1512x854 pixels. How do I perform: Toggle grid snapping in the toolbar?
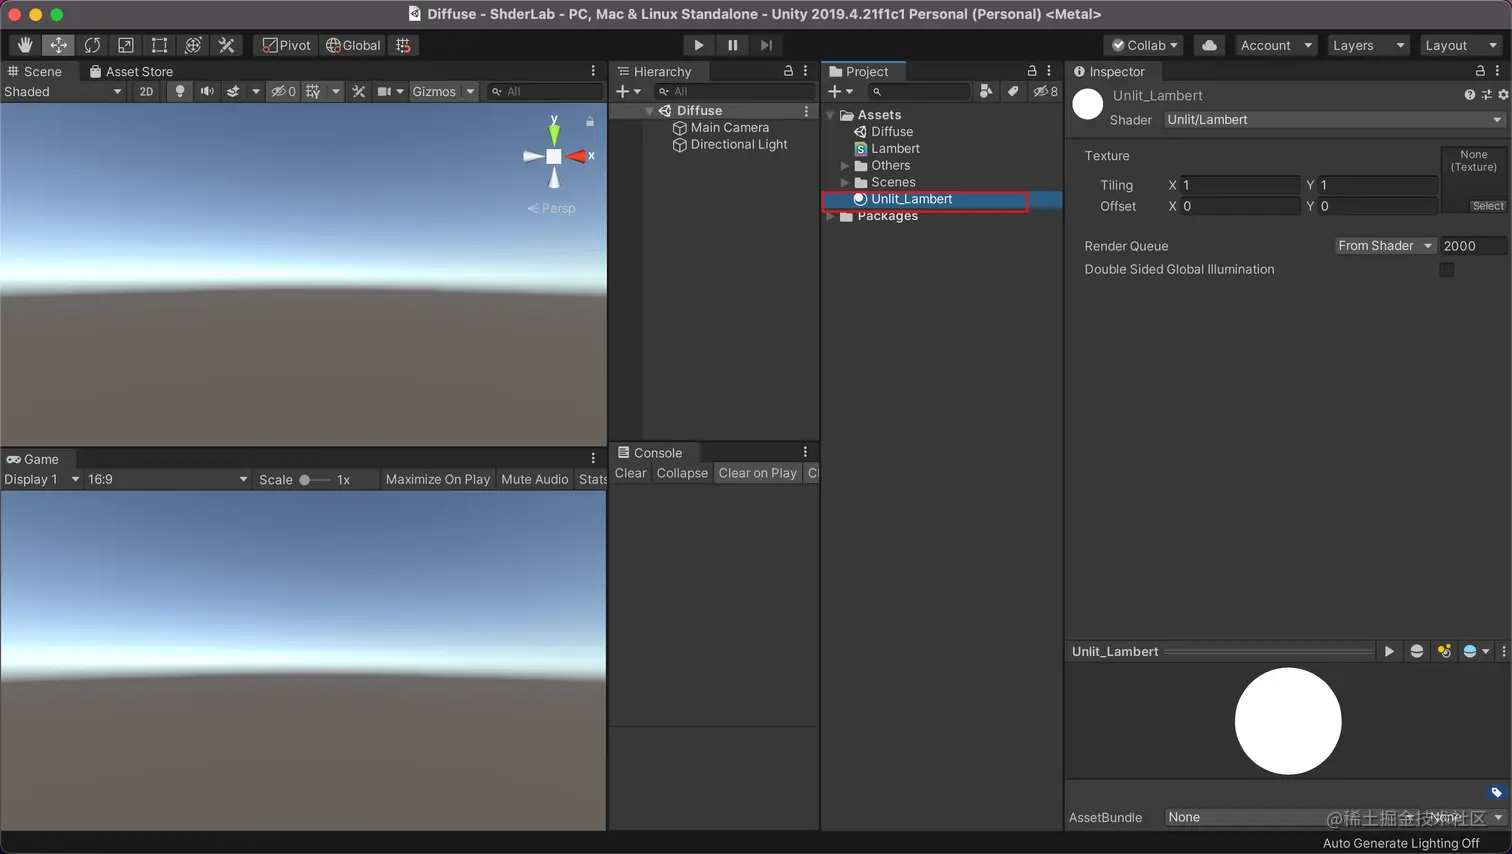tap(403, 45)
